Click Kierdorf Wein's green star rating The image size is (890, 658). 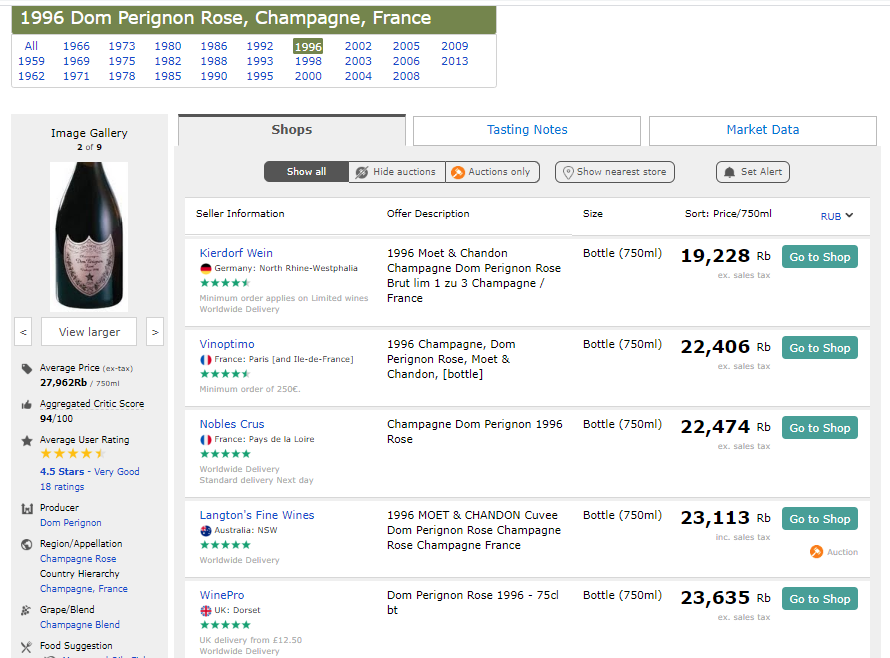coord(225,283)
